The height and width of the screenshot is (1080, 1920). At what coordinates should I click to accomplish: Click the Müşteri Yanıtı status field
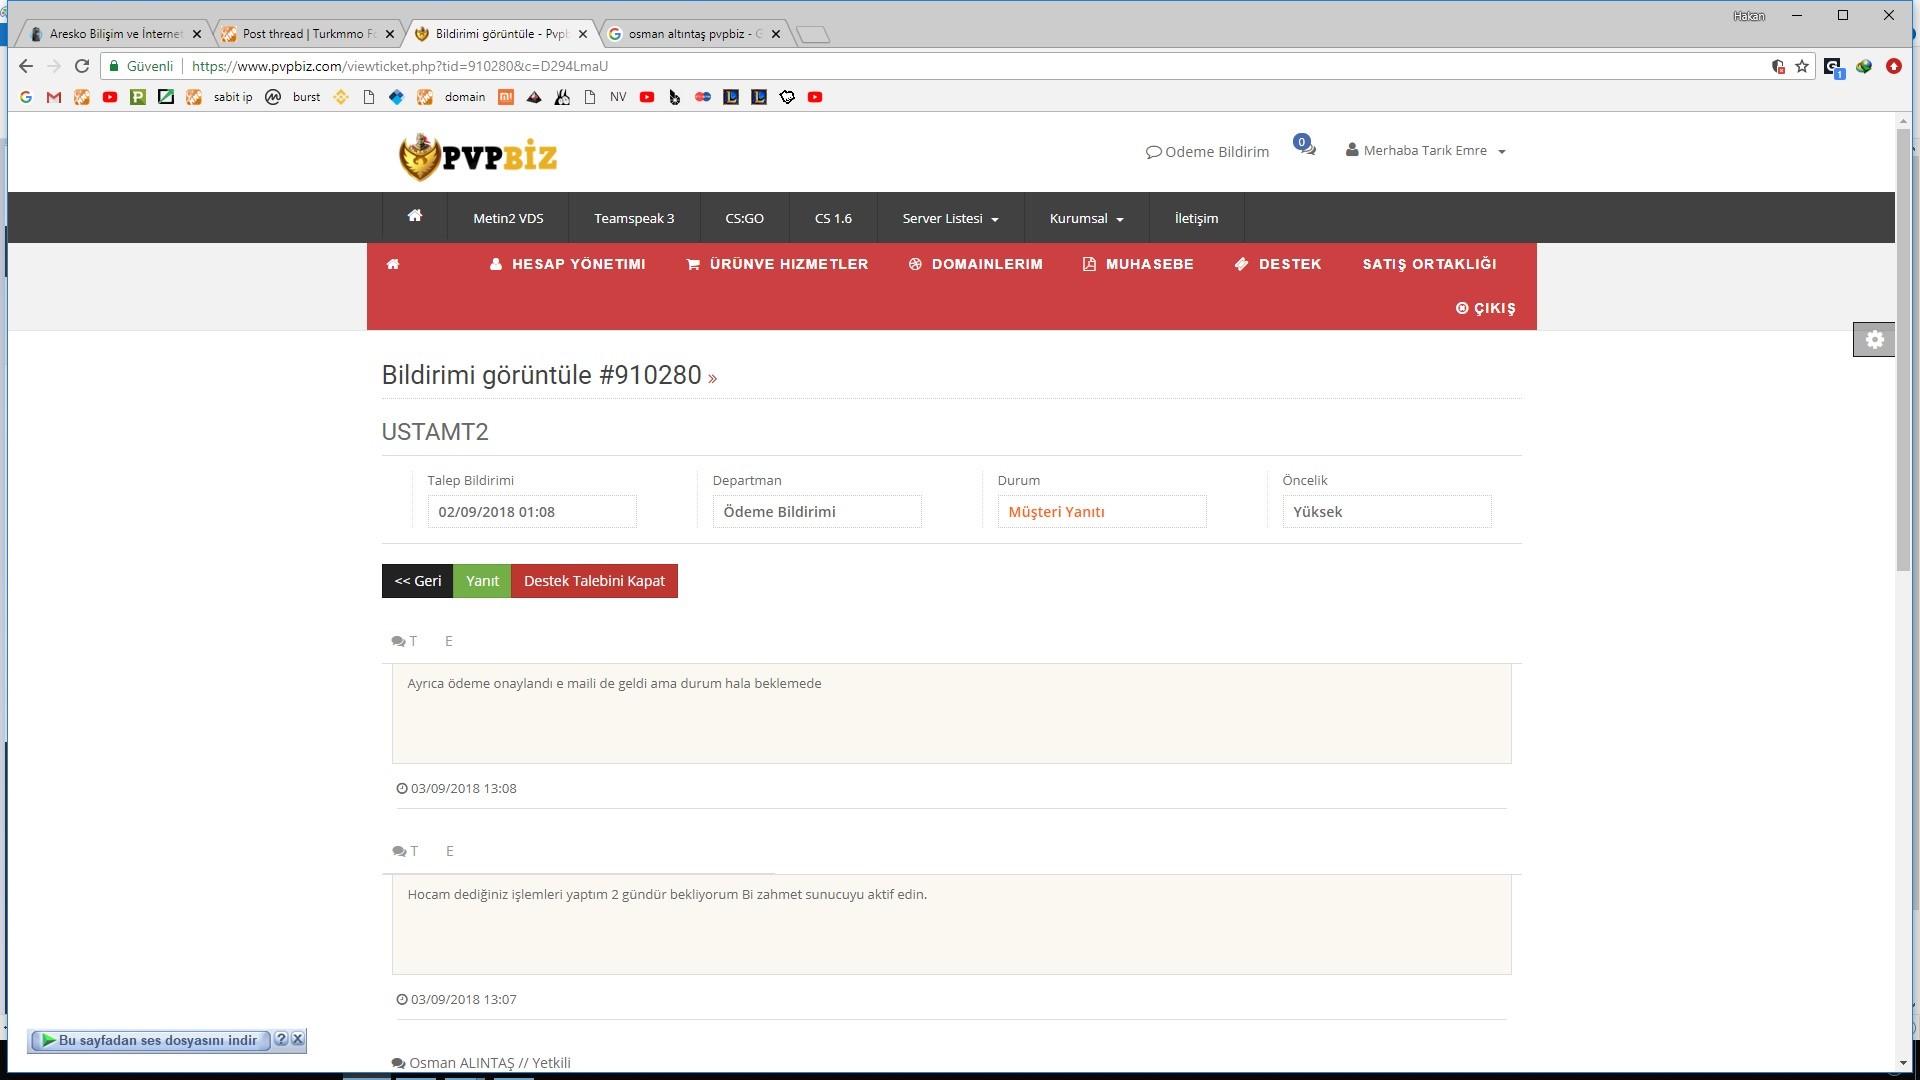pos(1102,512)
